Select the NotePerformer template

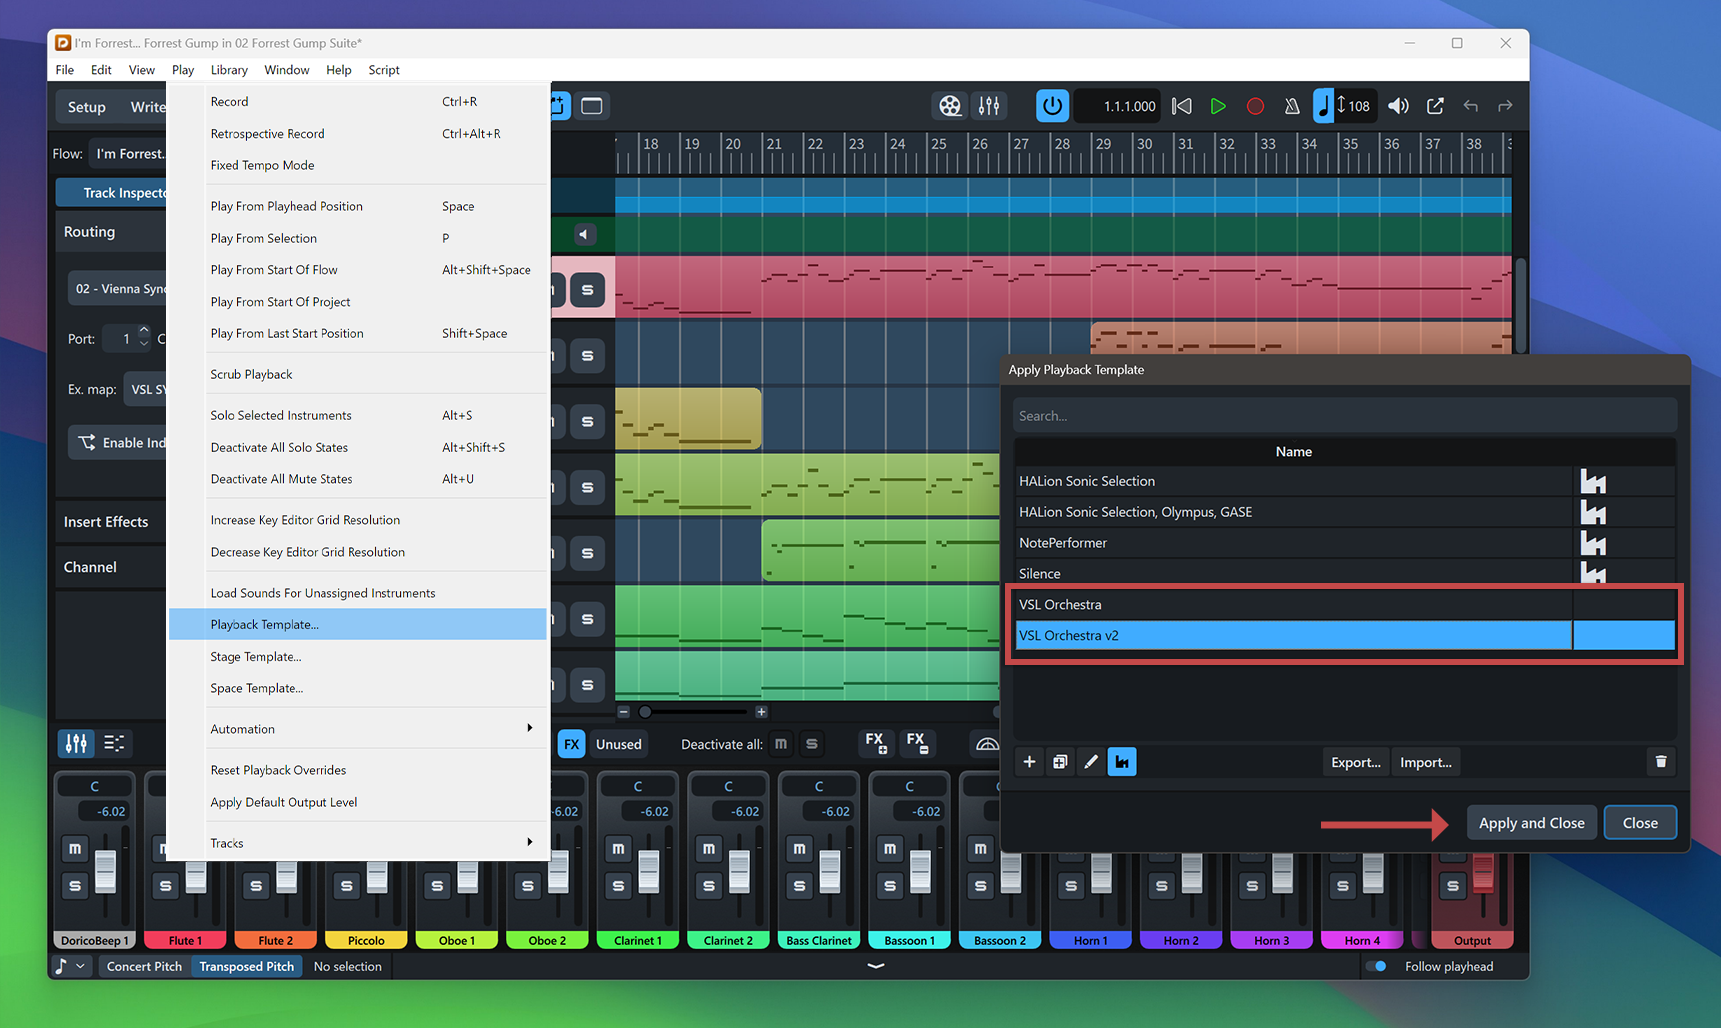click(x=1344, y=543)
